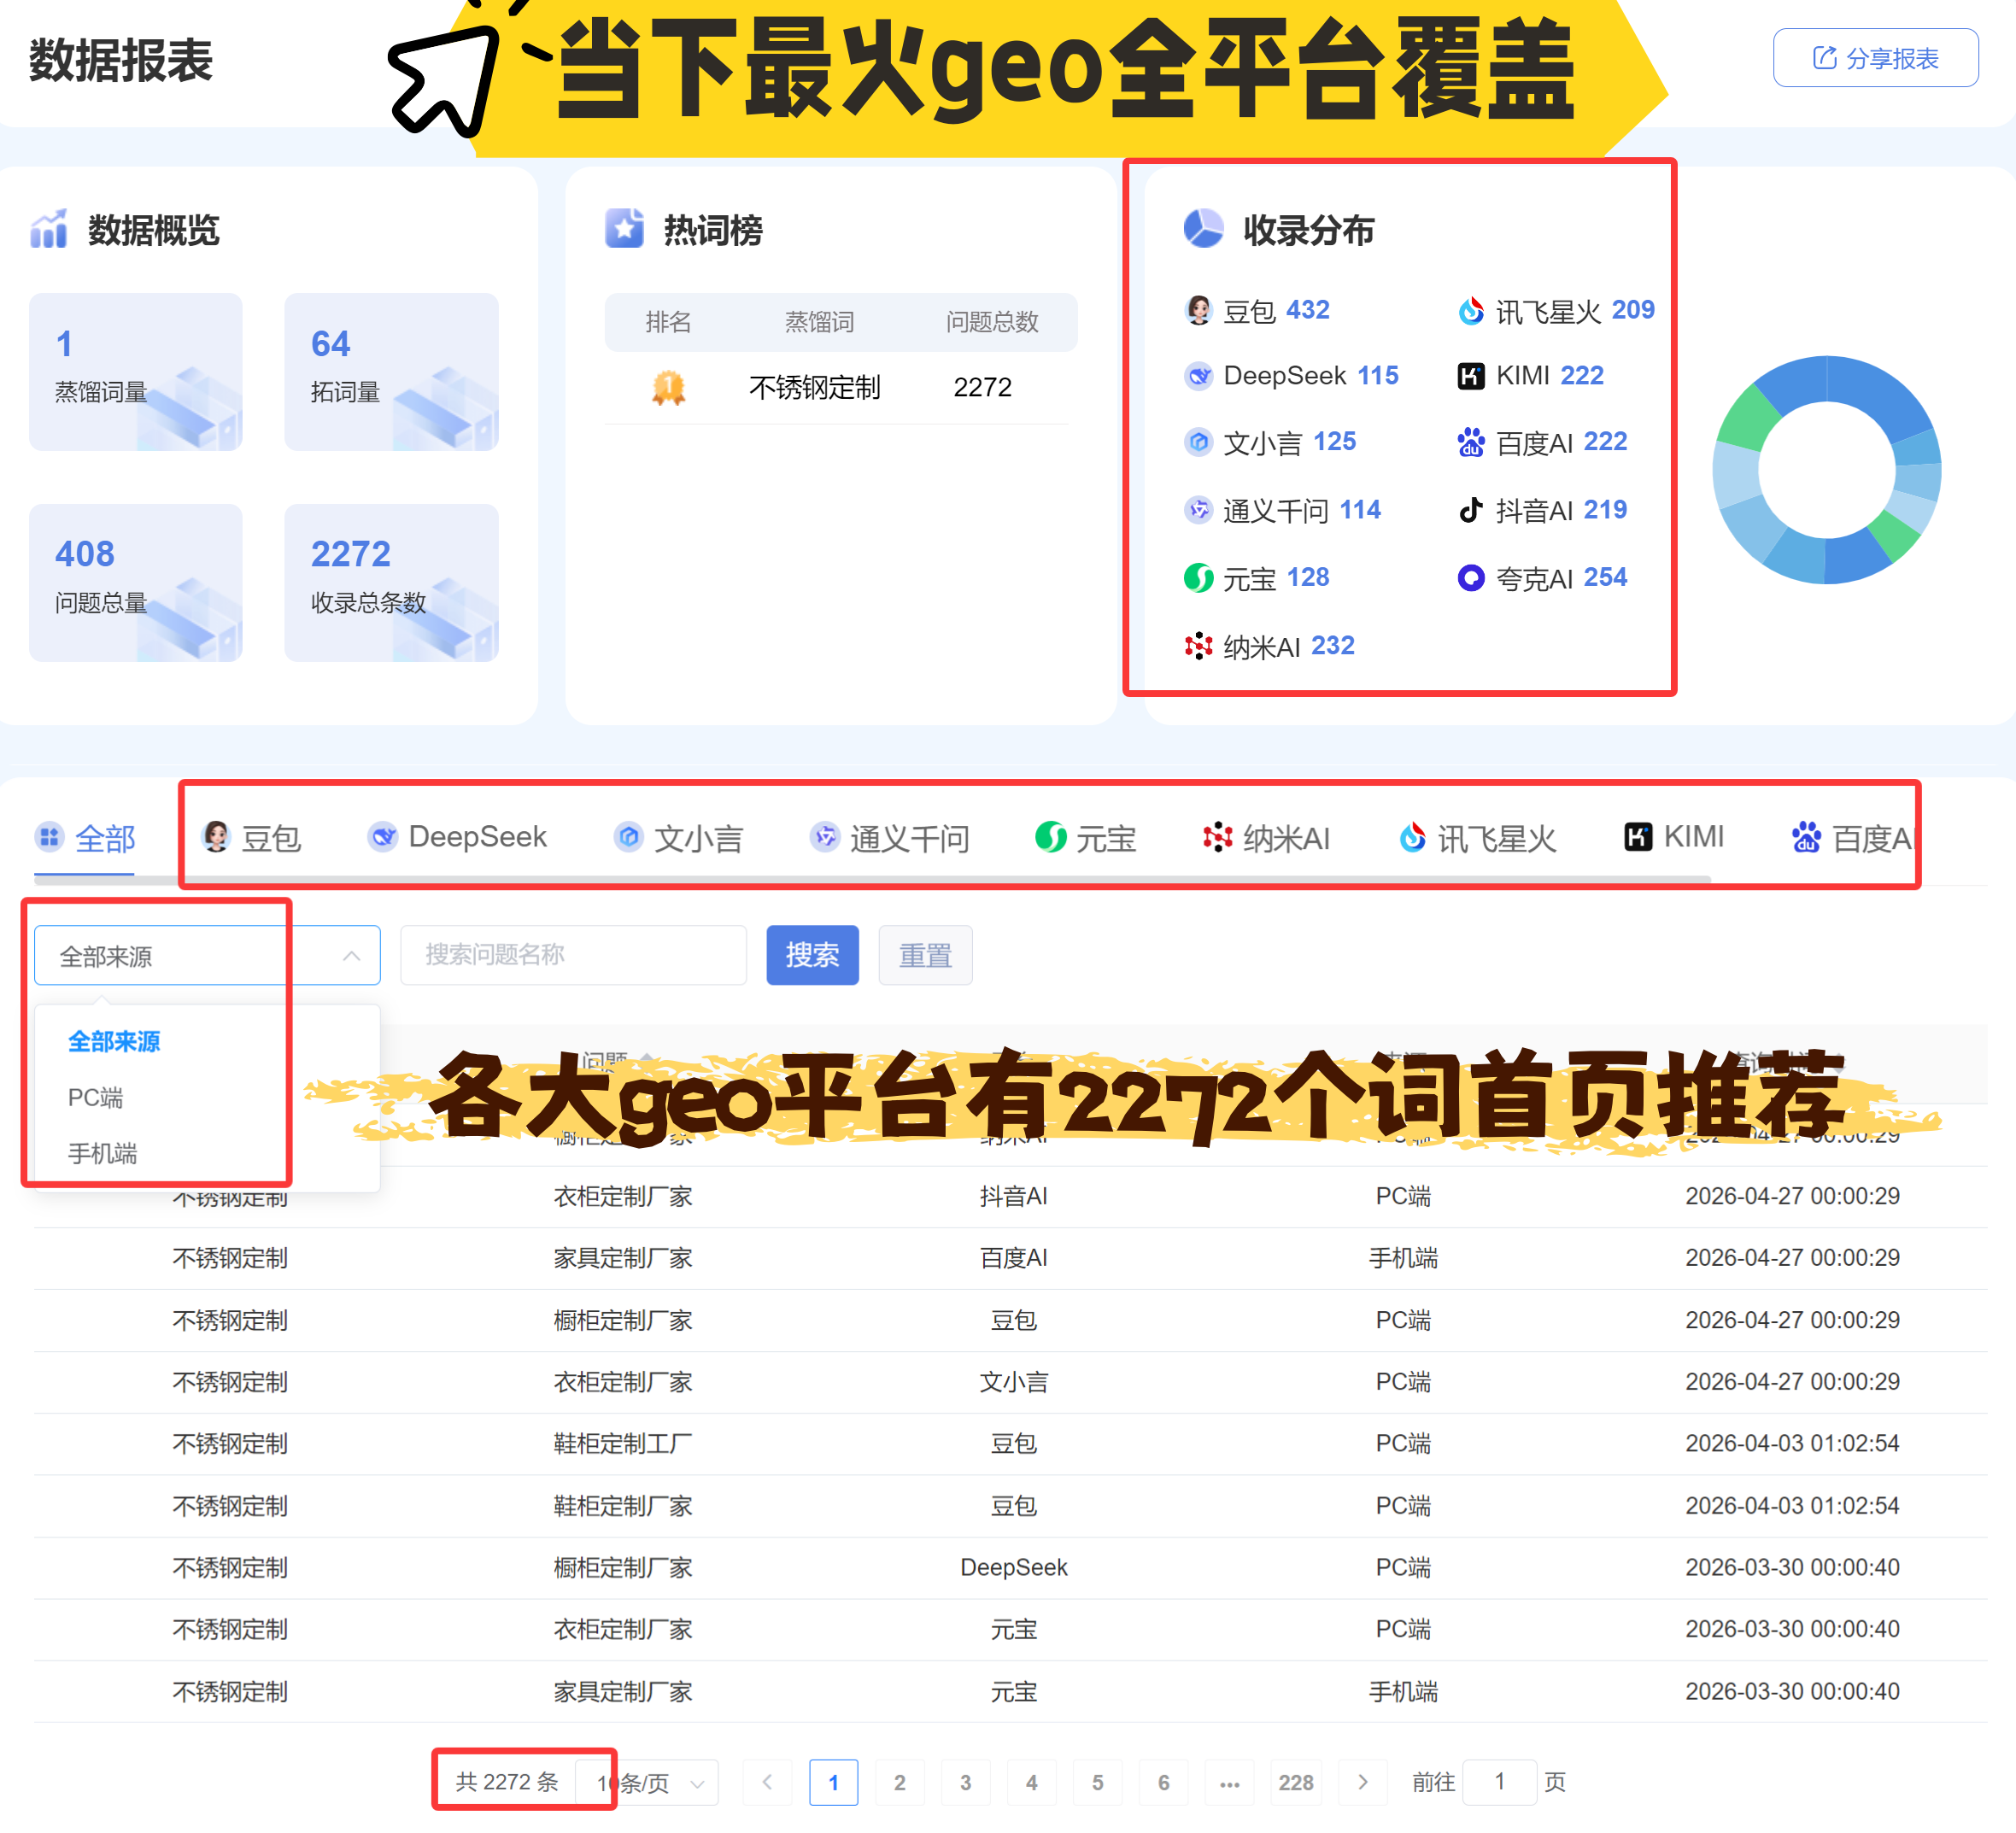This screenshot has width=2016, height=1833.
Task: Click the 纳米AI red logo in 收录分布
Action: point(1198,646)
